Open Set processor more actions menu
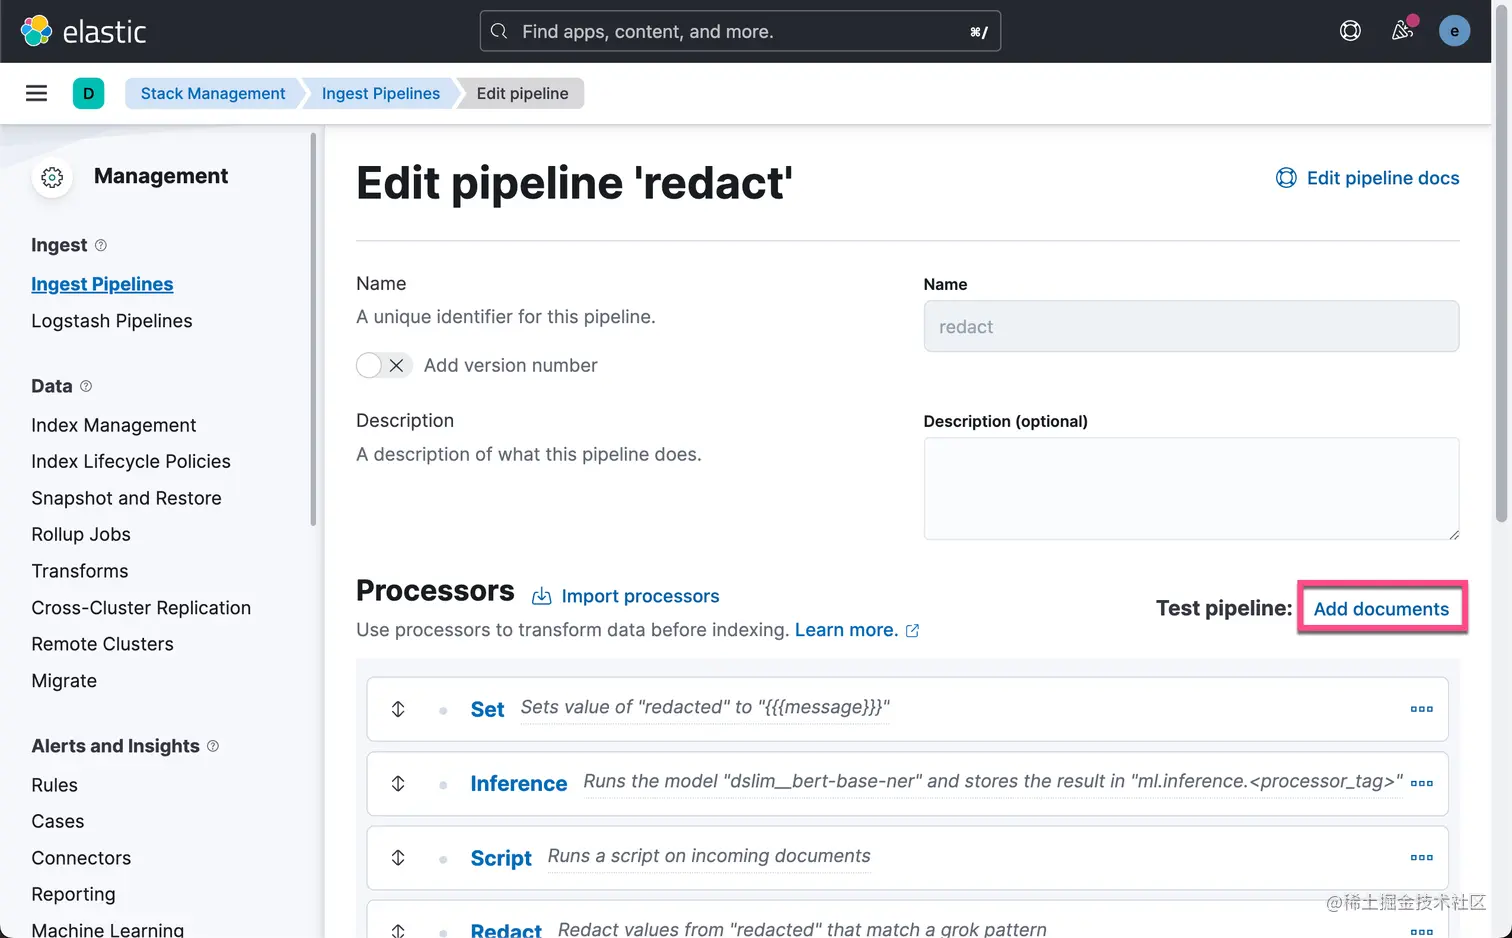The height and width of the screenshot is (938, 1512). point(1421,709)
